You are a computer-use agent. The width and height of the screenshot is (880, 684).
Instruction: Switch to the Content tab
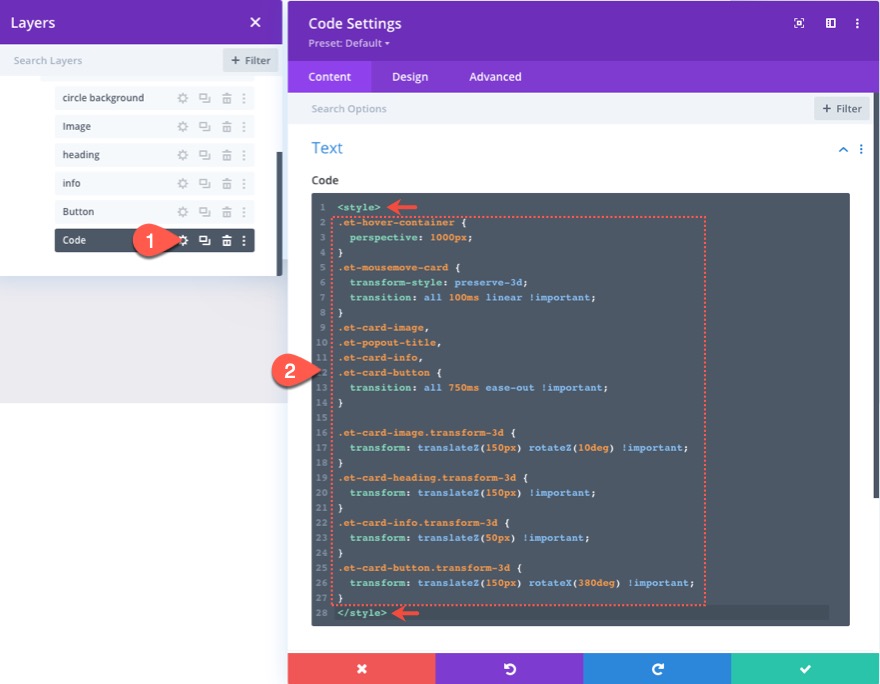pos(329,77)
